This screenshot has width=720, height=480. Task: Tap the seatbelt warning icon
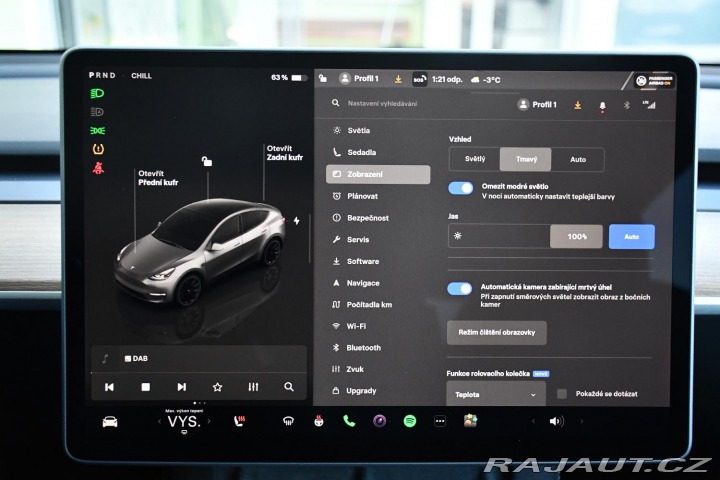click(98, 168)
